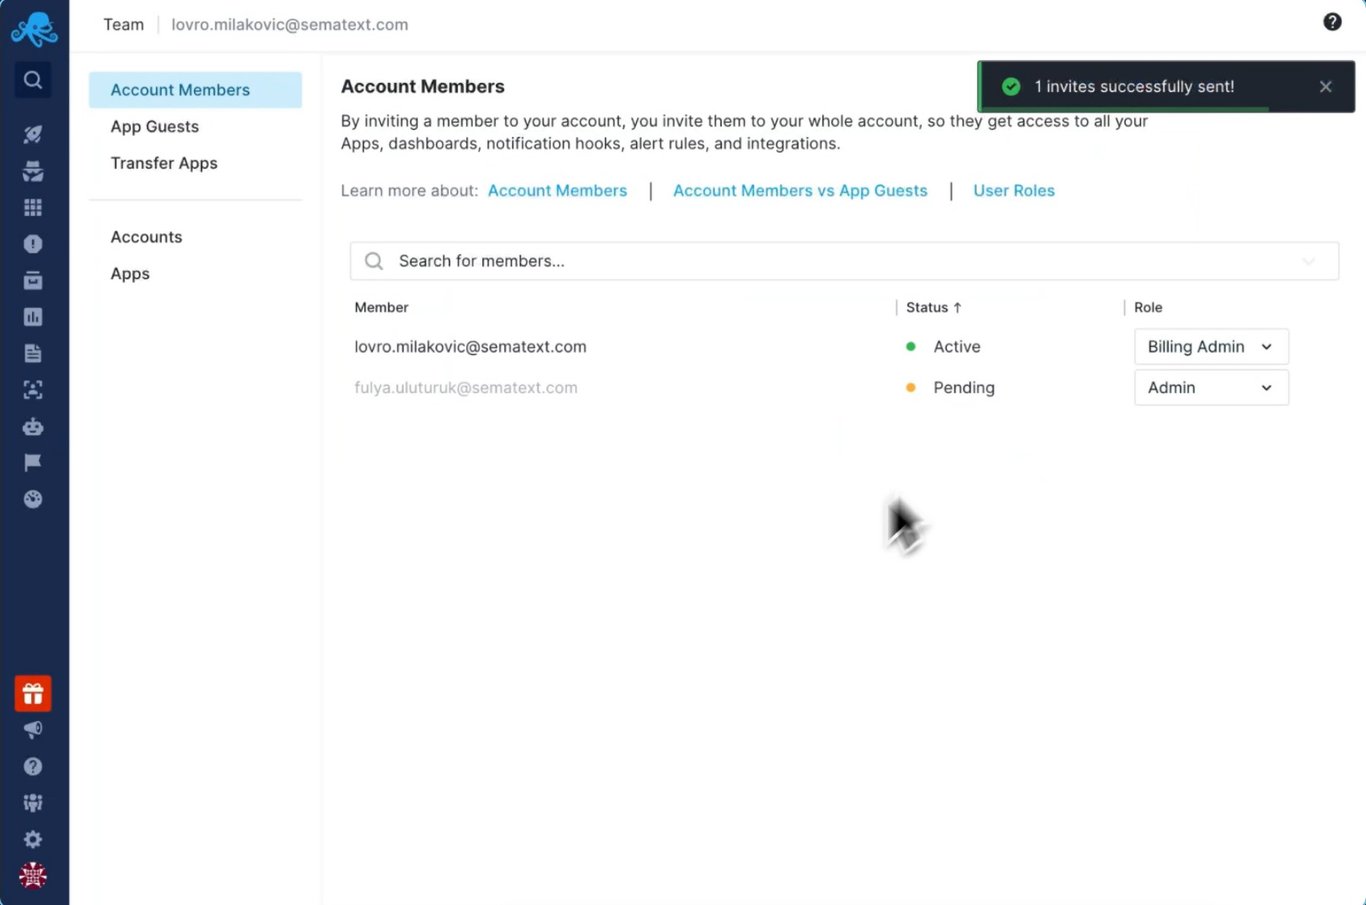Click the flag icon in sidebar

(x=33, y=462)
